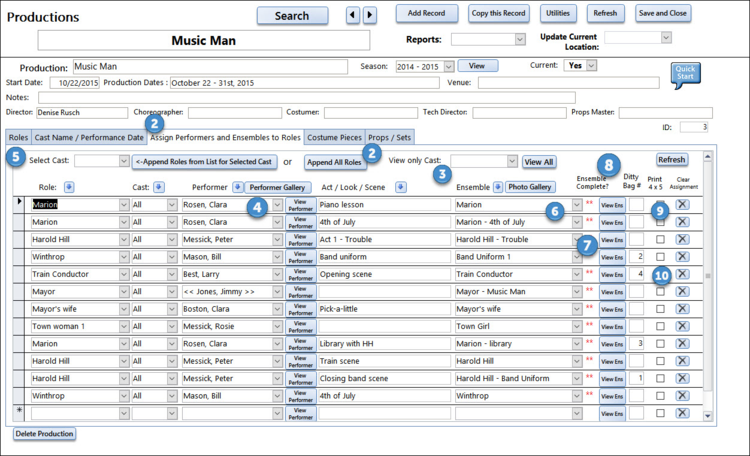This screenshot has height=456, width=750.
Task: View Ens for Train Conductor ensemble
Action: 612,275
